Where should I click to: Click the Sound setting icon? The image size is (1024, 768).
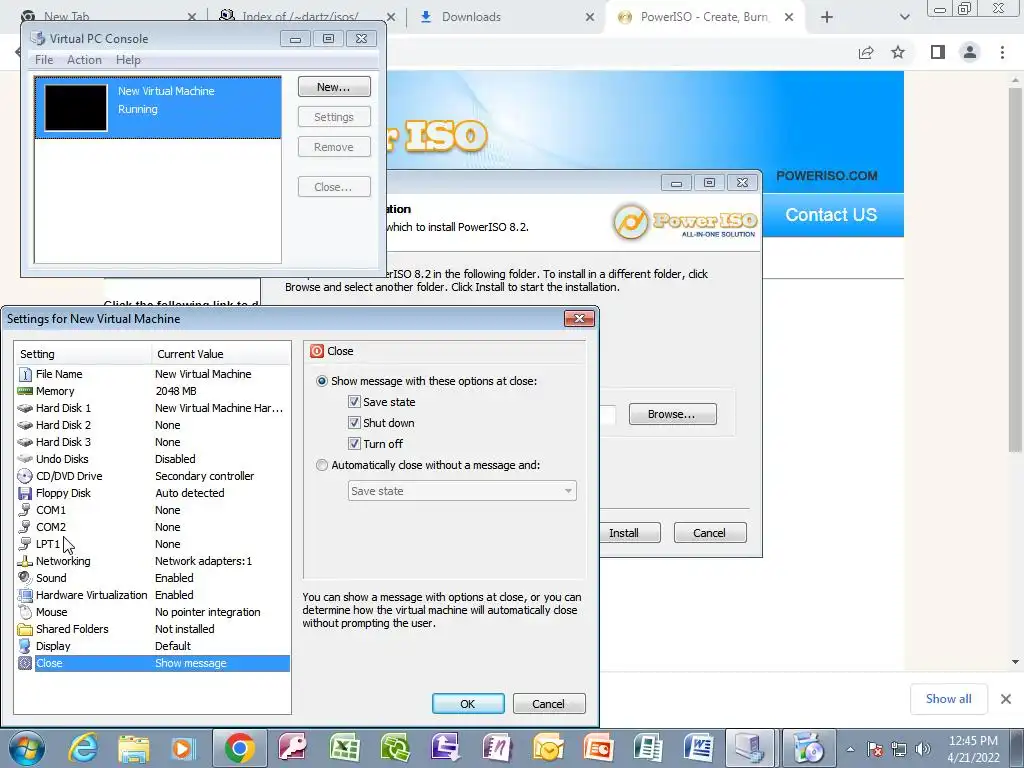pos(25,578)
